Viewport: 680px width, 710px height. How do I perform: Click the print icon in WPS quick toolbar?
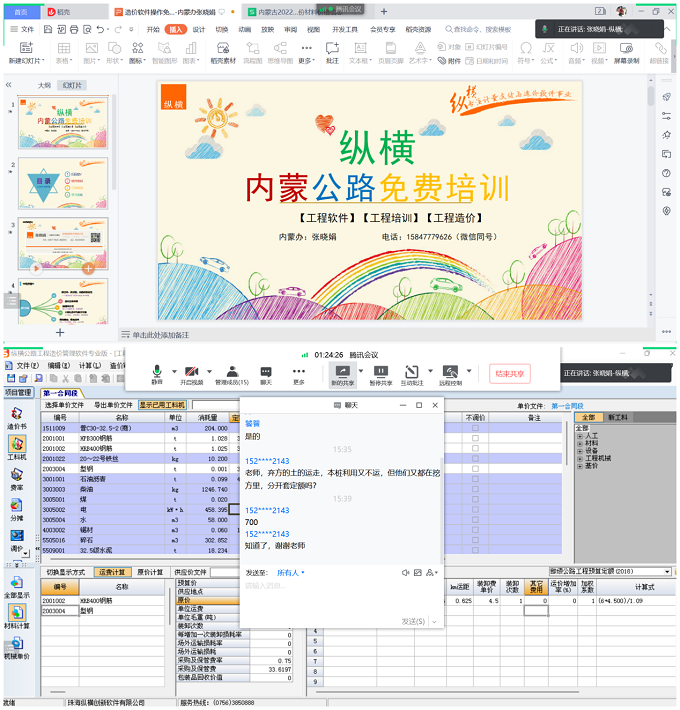click(x=74, y=29)
